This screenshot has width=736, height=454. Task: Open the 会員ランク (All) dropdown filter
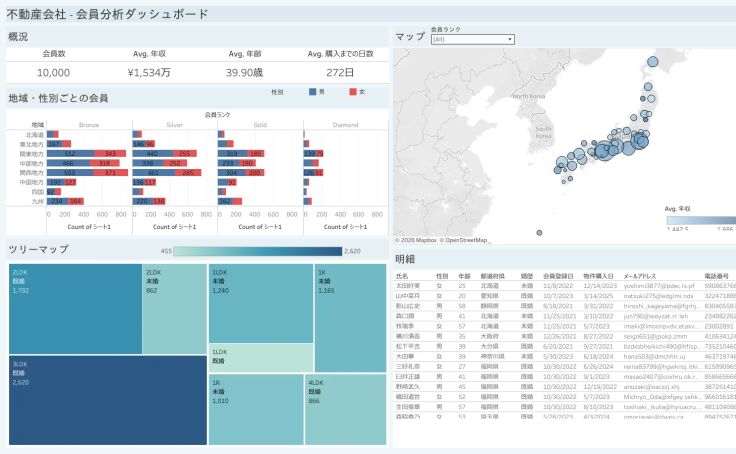(473, 39)
